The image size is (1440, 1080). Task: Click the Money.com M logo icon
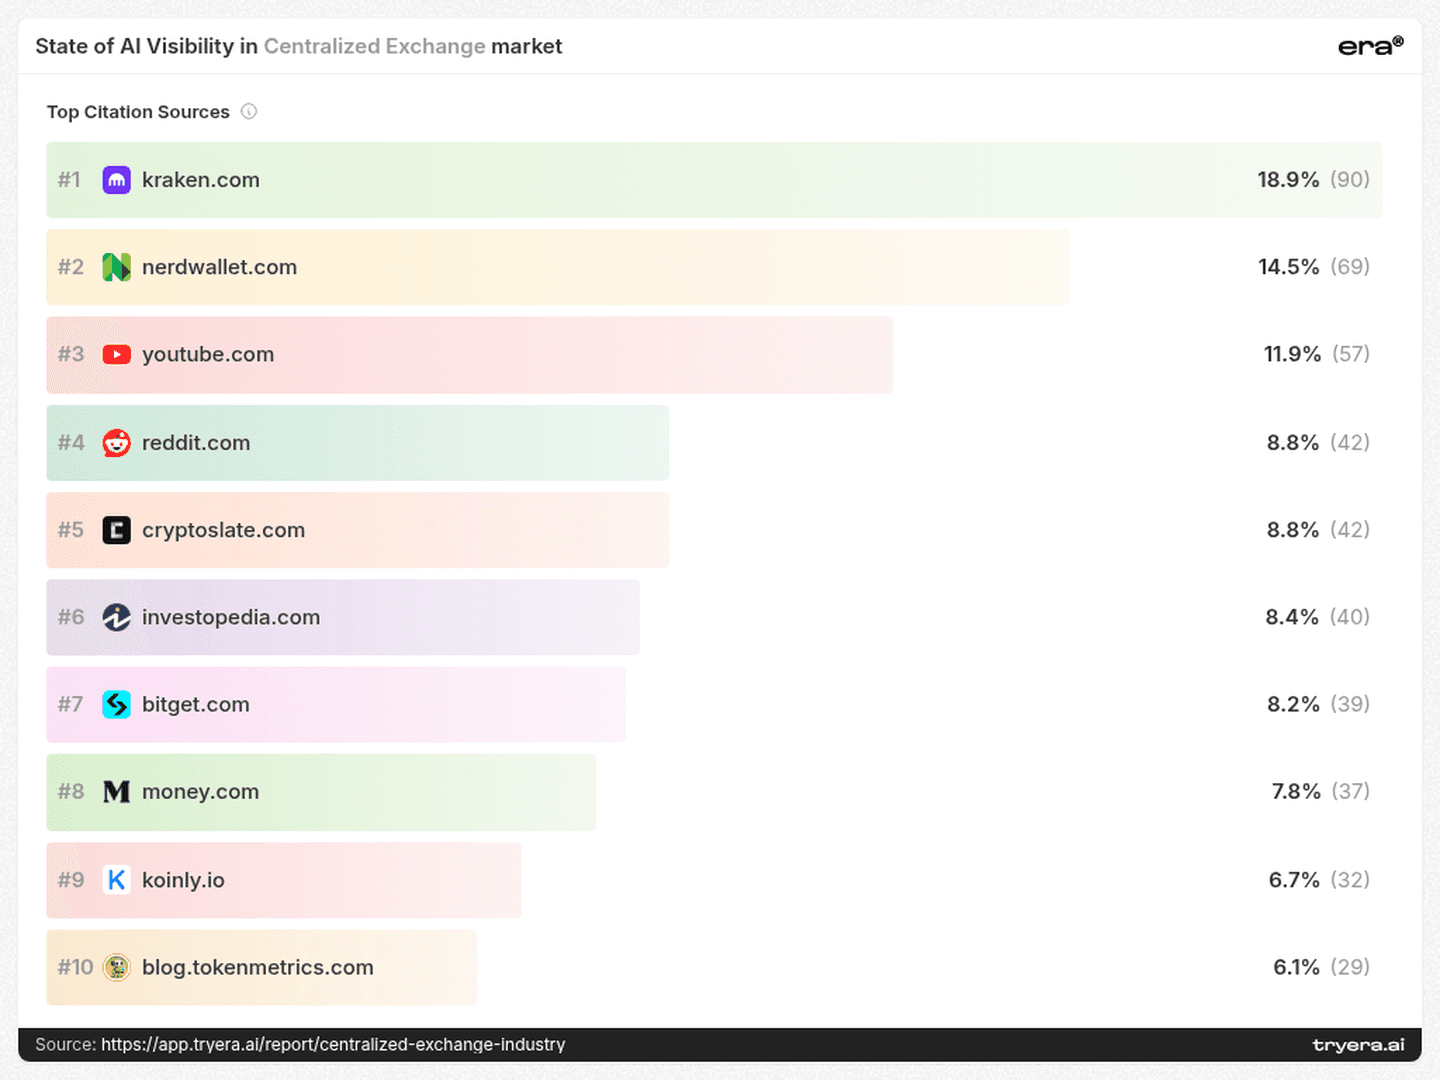(x=117, y=792)
